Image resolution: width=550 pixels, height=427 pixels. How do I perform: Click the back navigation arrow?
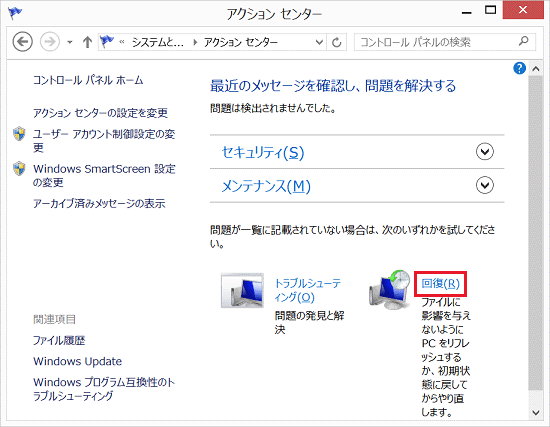[x=23, y=42]
